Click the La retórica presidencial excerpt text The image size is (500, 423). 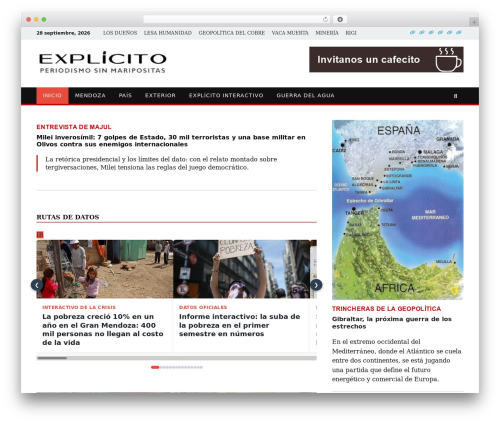161,163
